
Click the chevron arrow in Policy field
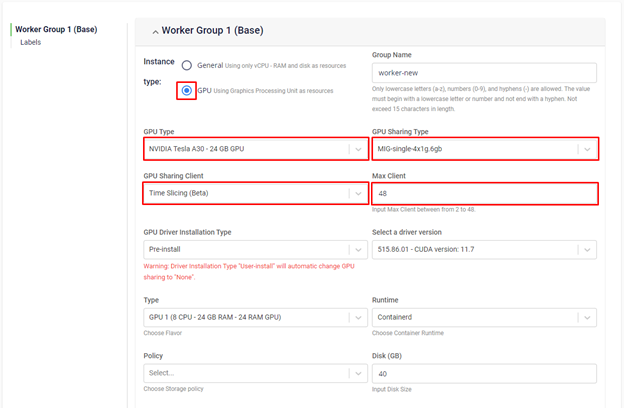tap(357, 373)
